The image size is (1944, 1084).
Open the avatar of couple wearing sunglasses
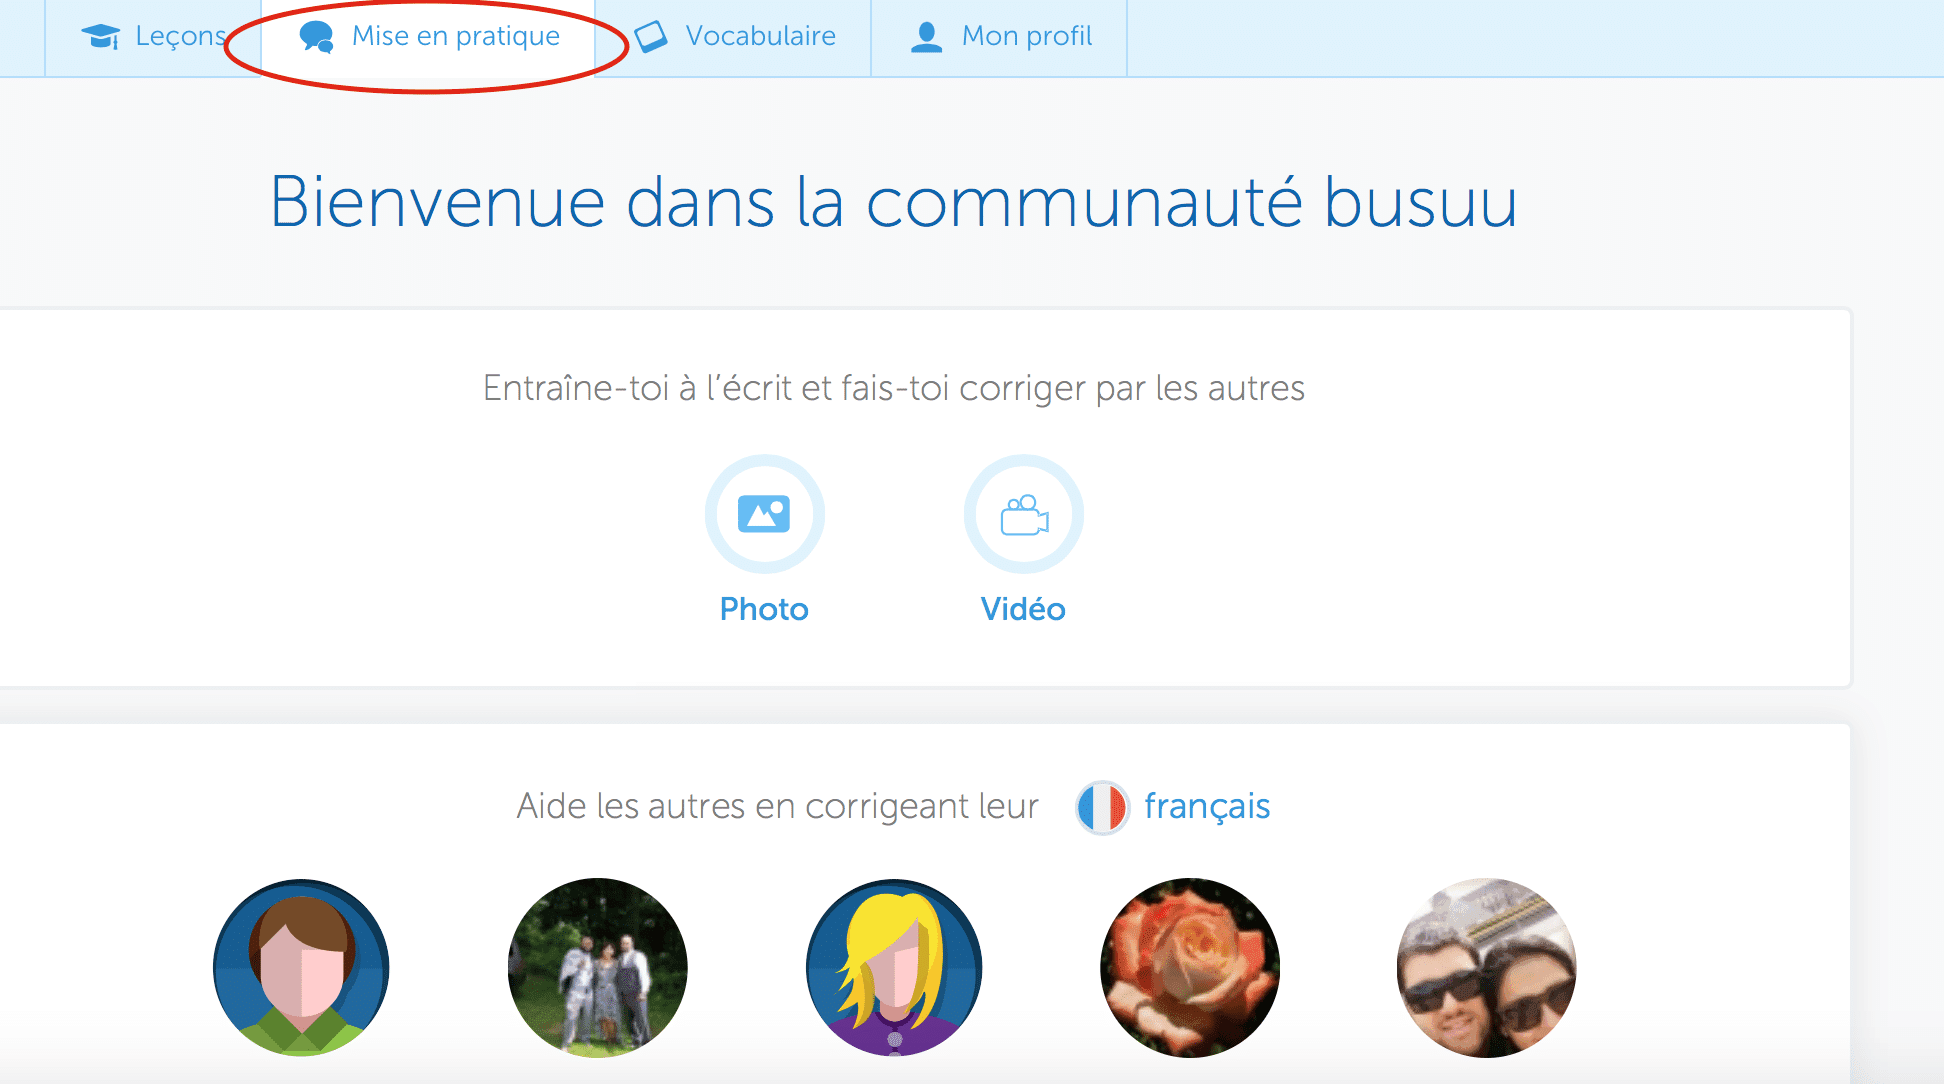(1487, 967)
